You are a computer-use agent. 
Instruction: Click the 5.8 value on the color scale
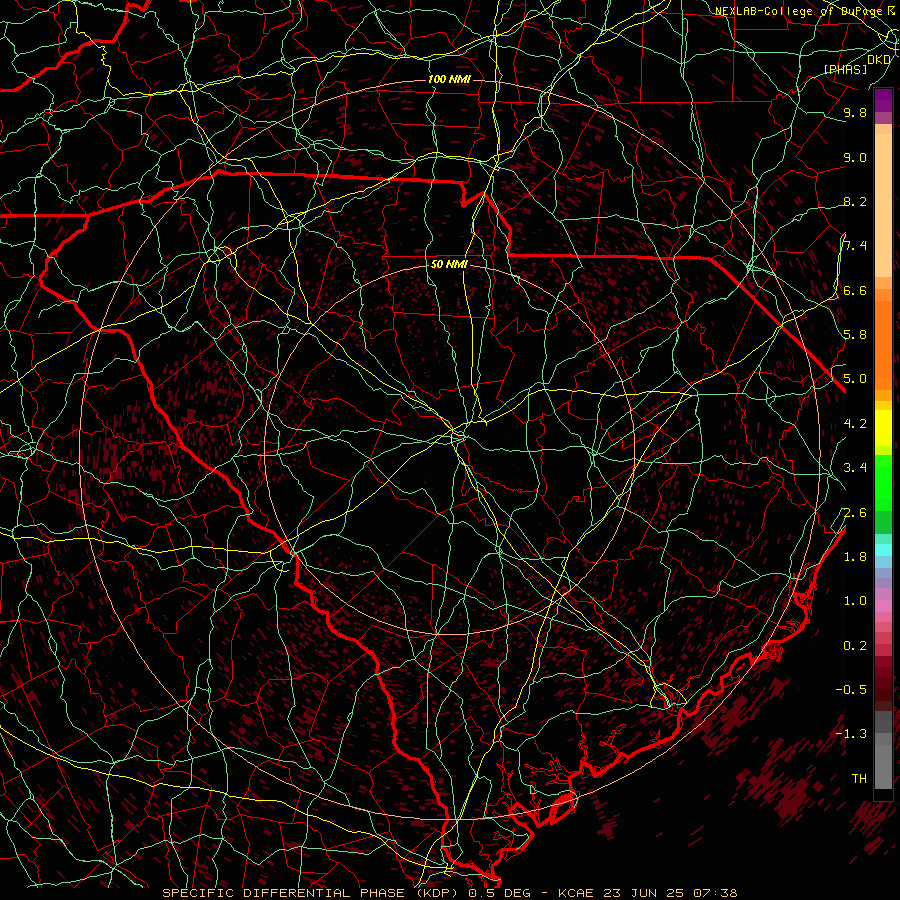pyautogui.click(x=855, y=335)
